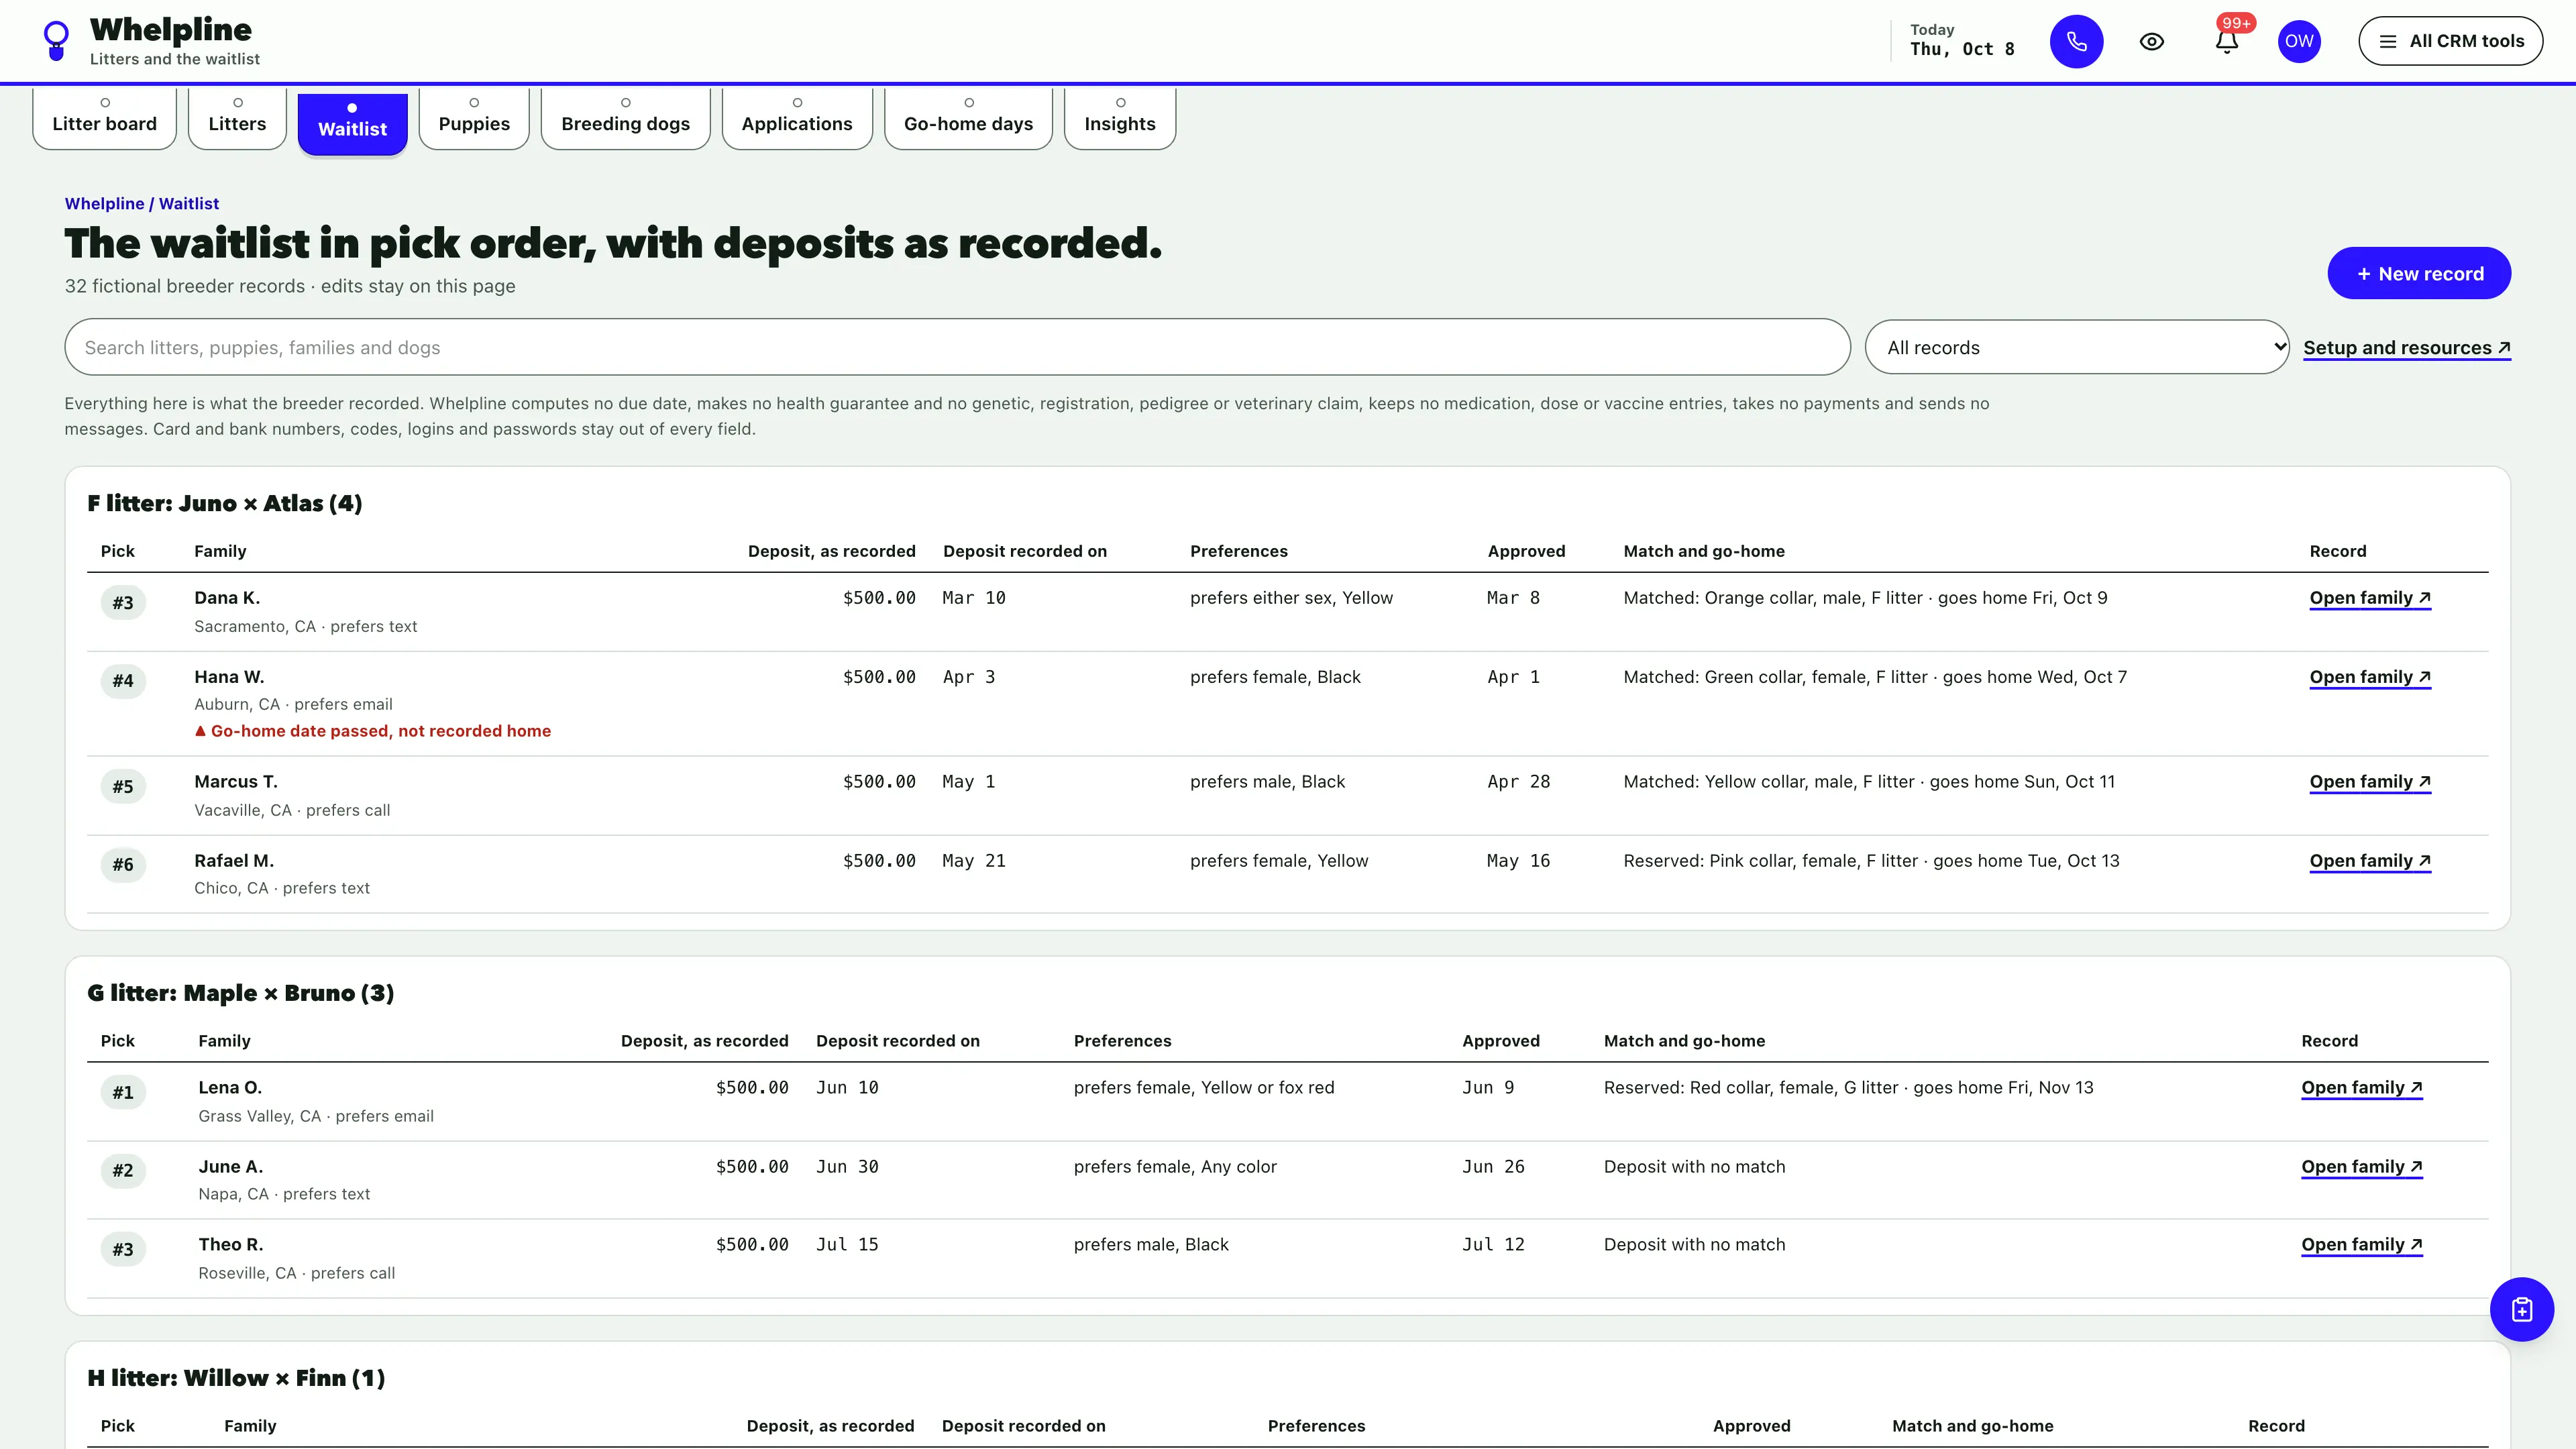
Task: Click Lena O.'s deposit date Jun 10
Action: (x=847, y=1088)
